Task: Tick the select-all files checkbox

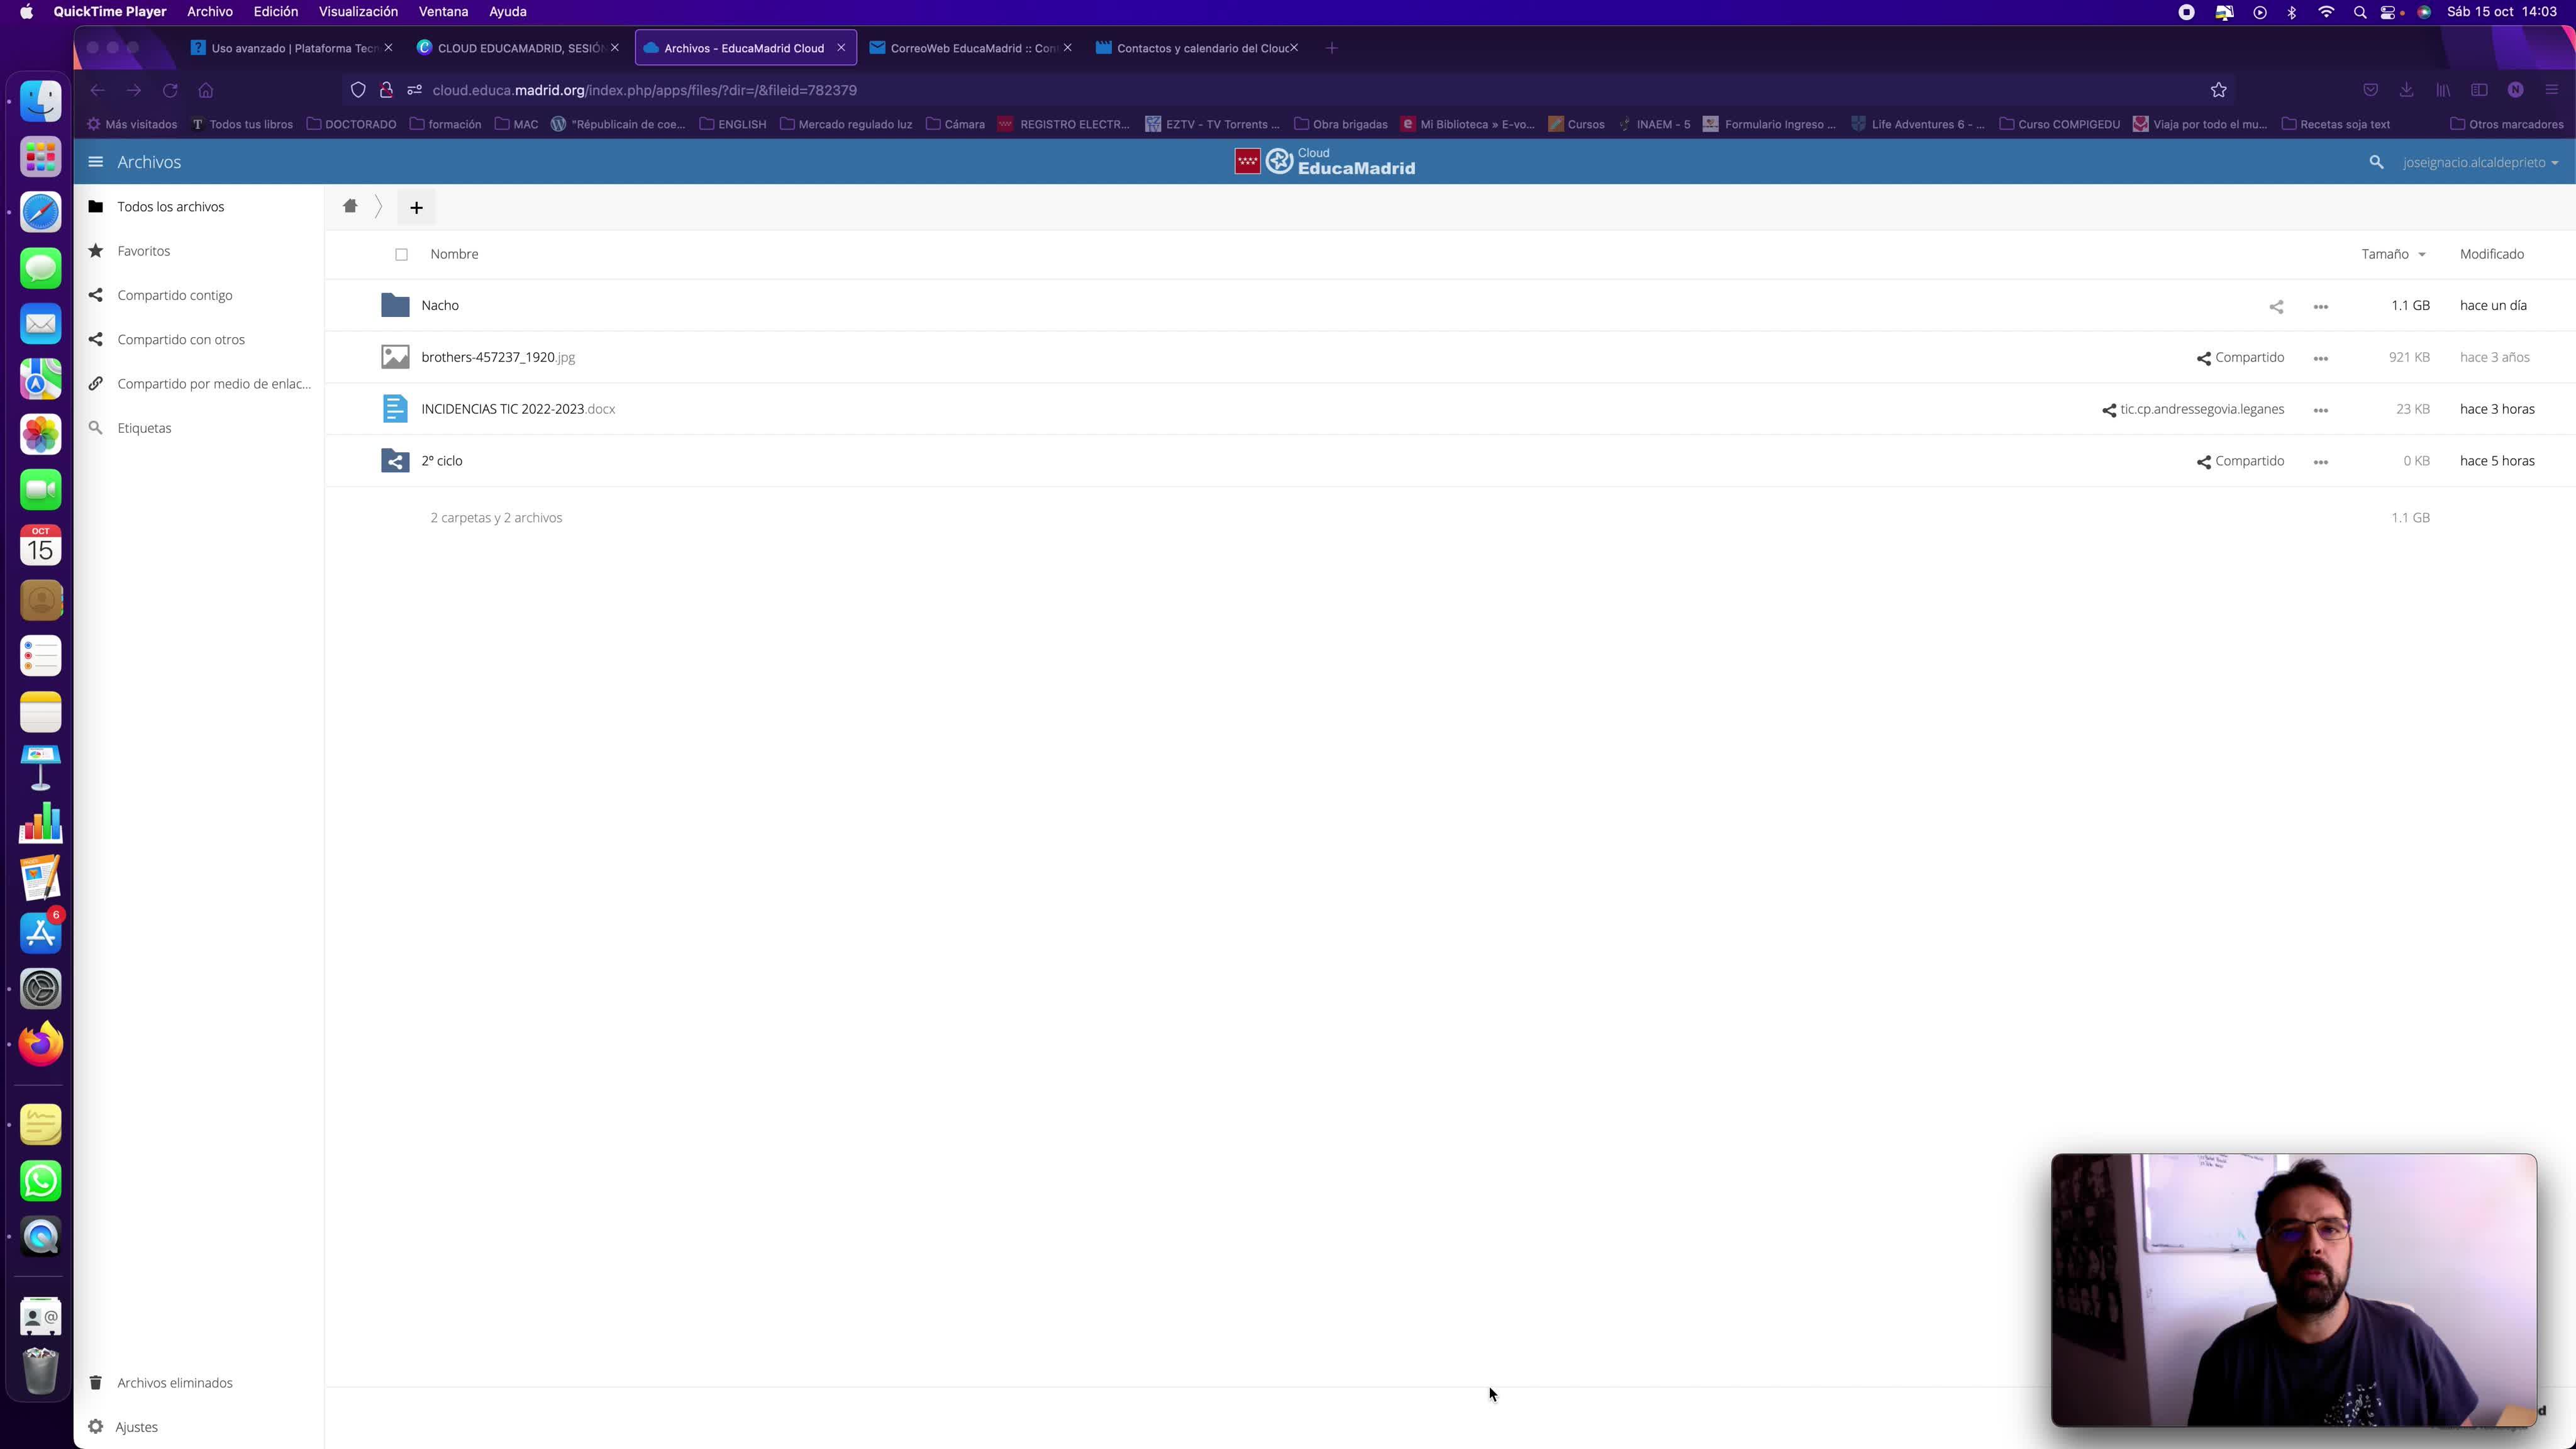Action: pyautogui.click(x=401, y=254)
